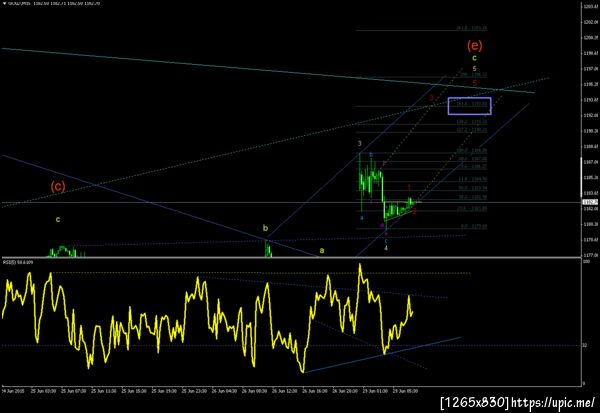Click the '25 Jun 03:00' time axis label
Screen dimensions: 600x413
[x=43, y=391]
